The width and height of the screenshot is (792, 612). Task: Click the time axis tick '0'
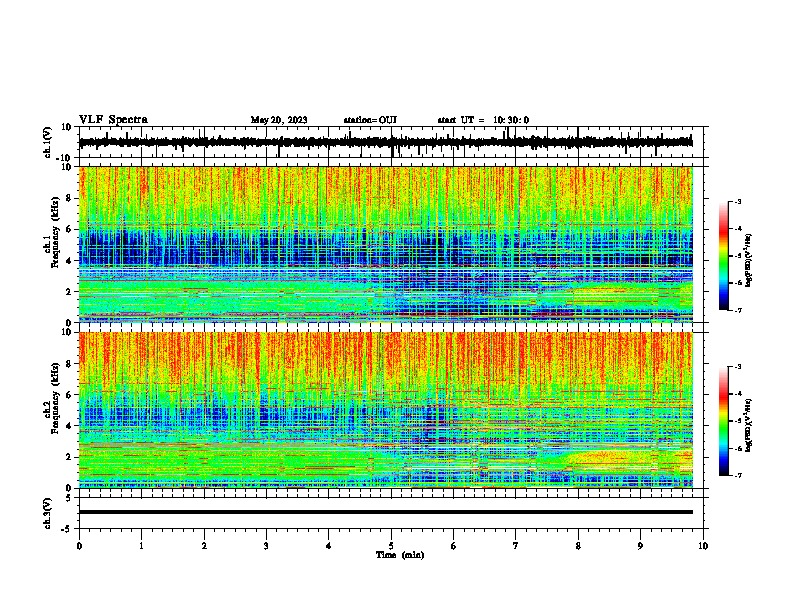click(x=79, y=546)
